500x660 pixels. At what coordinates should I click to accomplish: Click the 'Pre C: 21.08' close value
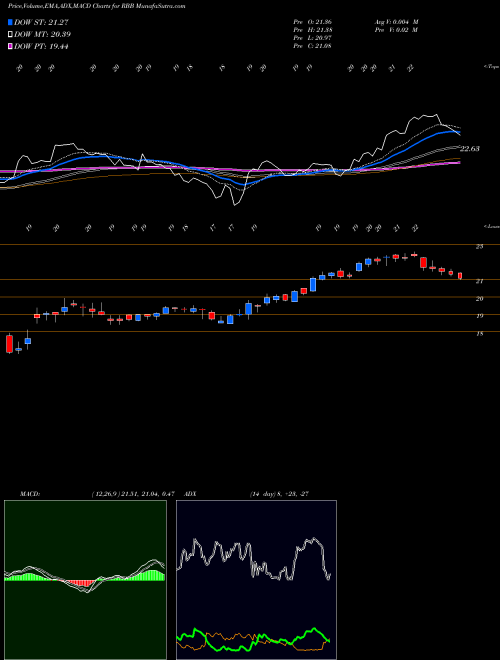[314, 46]
